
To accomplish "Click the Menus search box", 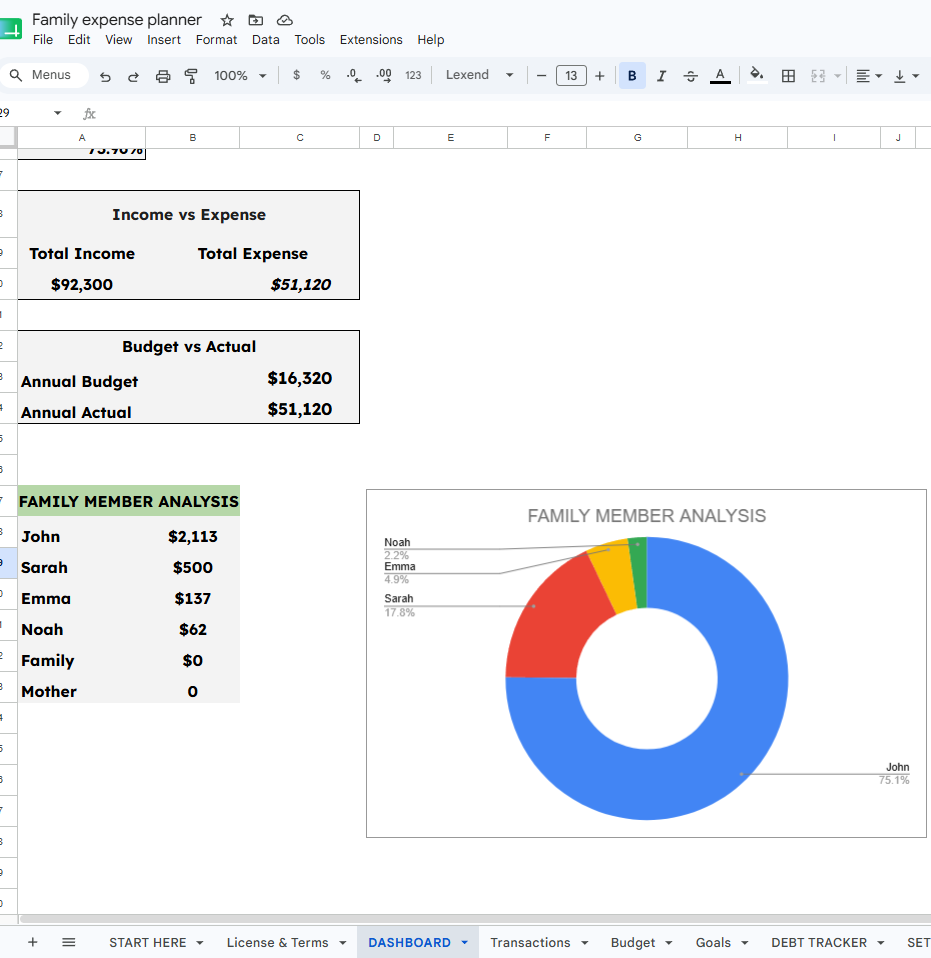I will [x=44, y=75].
